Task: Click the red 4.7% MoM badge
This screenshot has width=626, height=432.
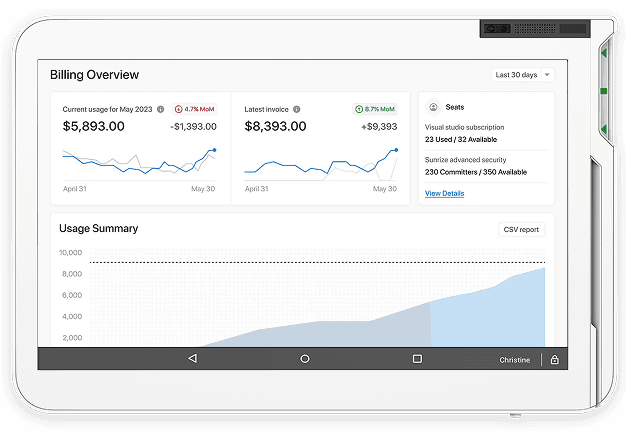Action: tap(195, 109)
